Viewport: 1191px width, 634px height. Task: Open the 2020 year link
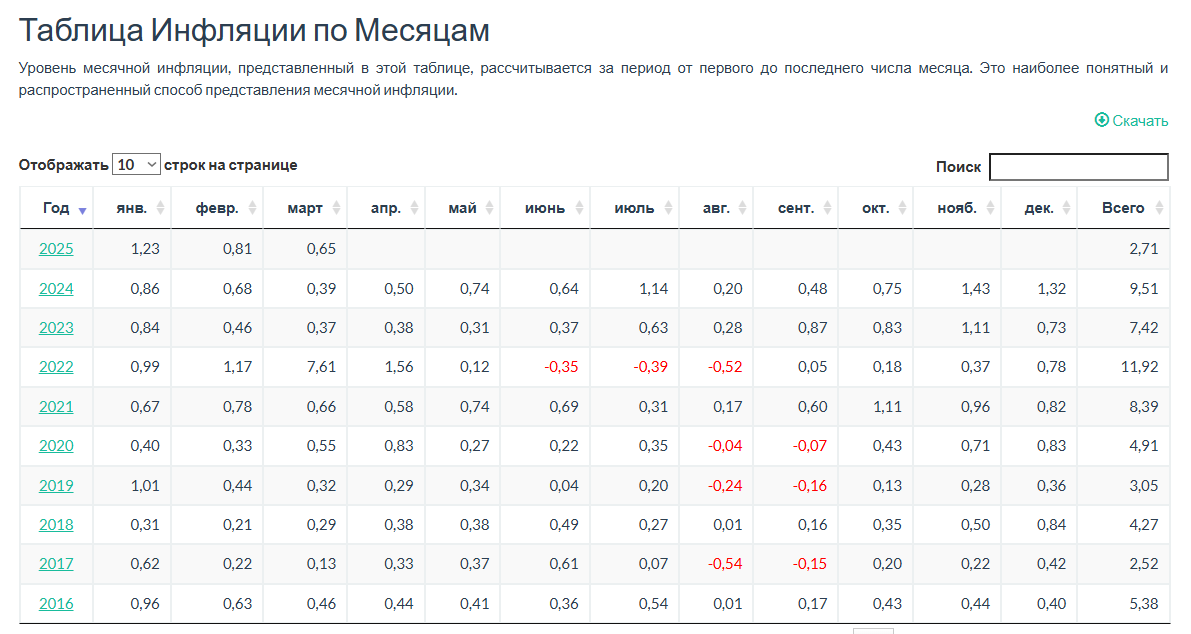pyautogui.click(x=56, y=446)
